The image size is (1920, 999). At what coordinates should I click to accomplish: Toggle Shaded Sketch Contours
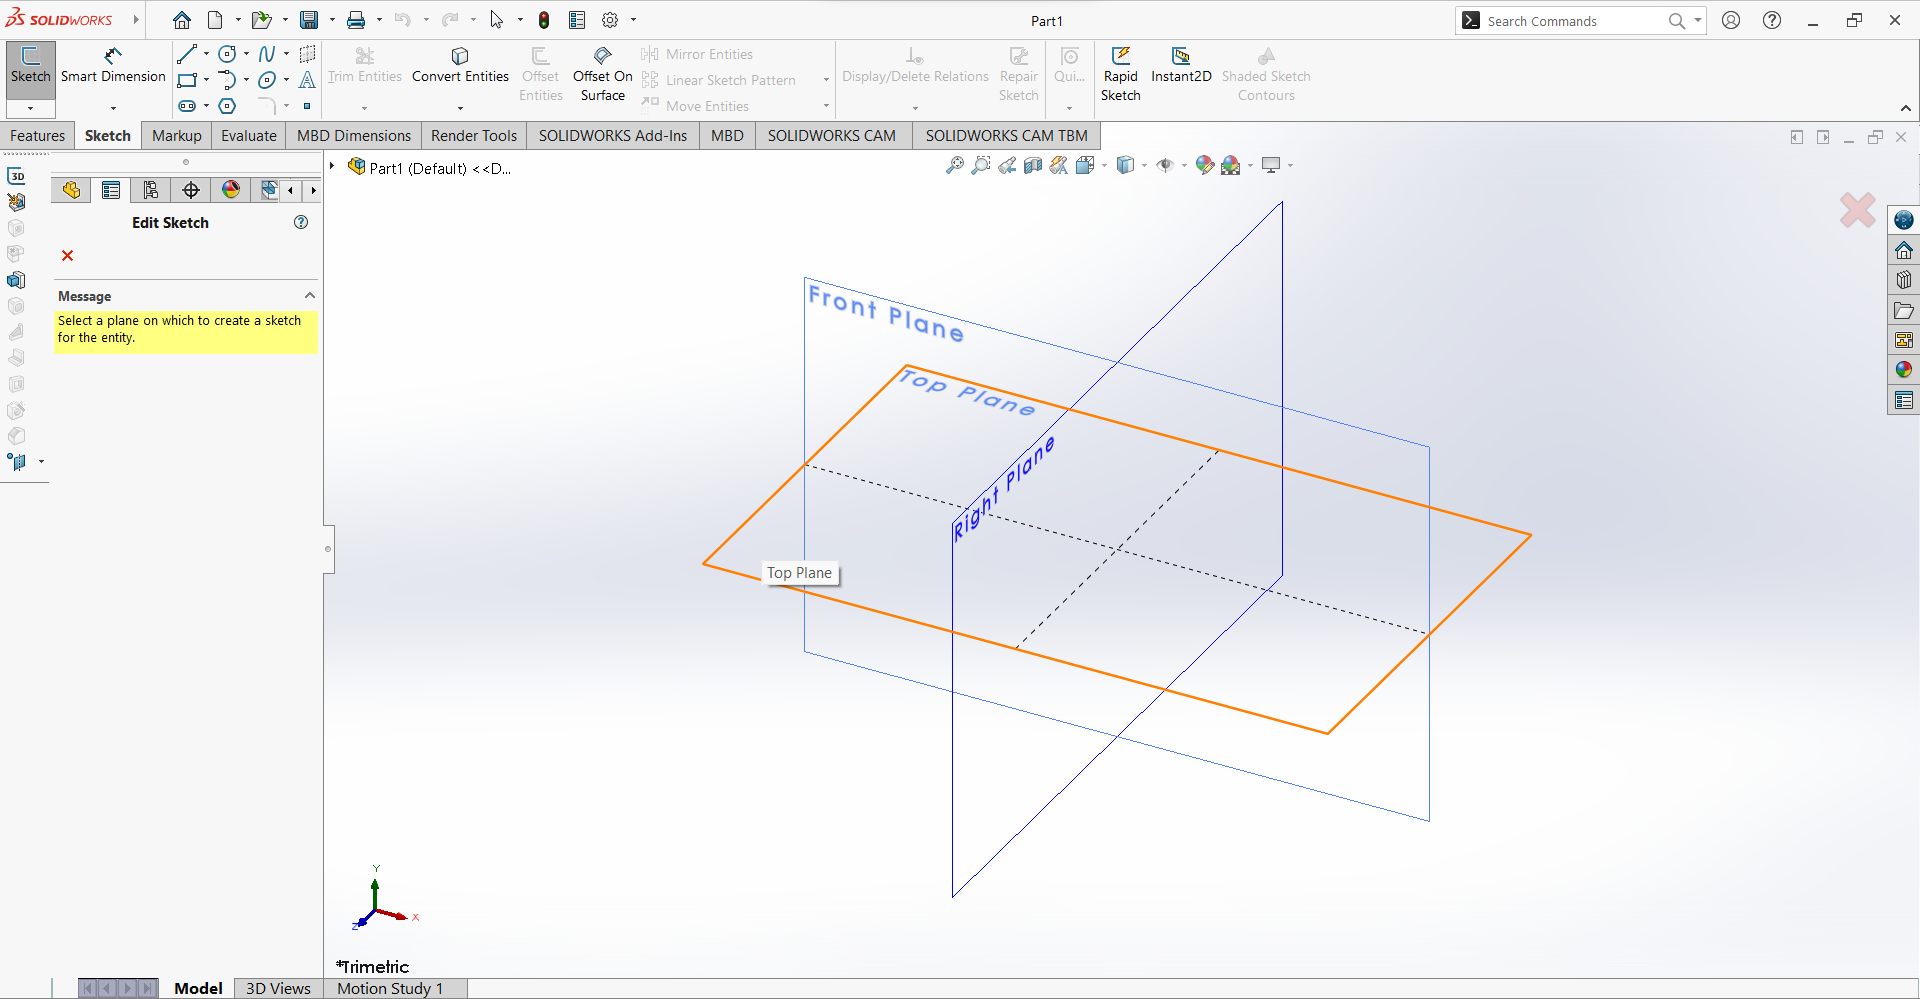click(1266, 70)
